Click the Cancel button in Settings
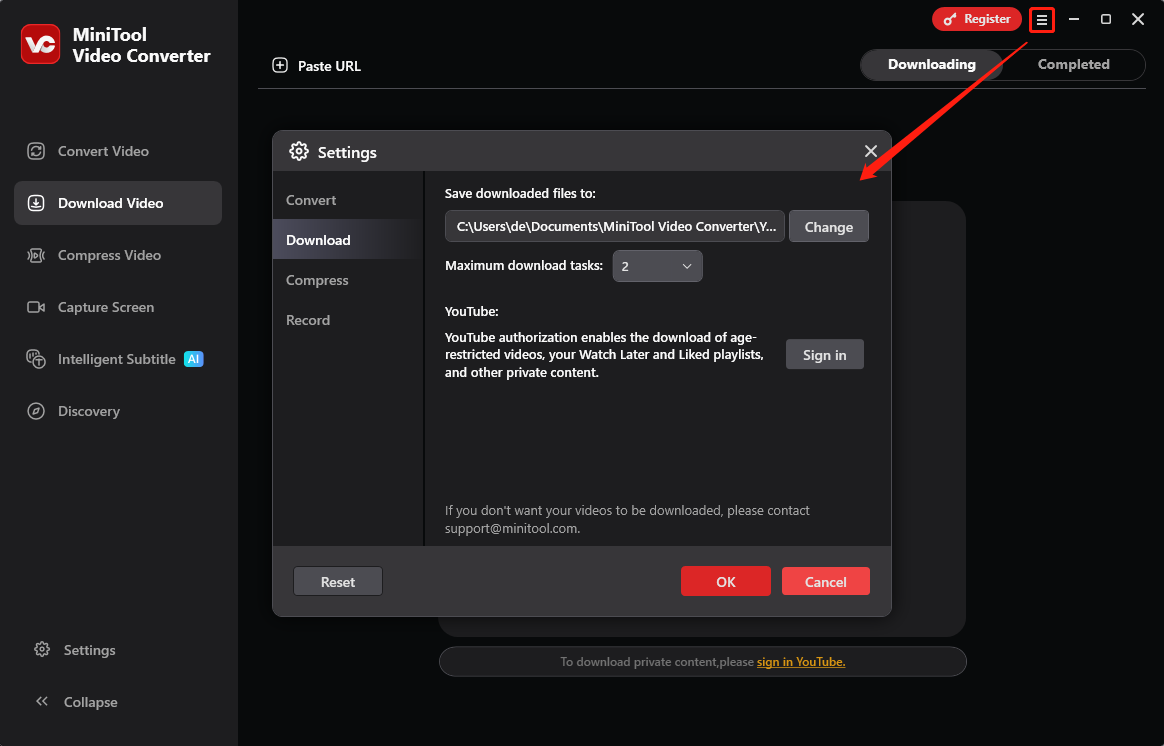Image resolution: width=1164 pixels, height=746 pixels. click(x=825, y=582)
